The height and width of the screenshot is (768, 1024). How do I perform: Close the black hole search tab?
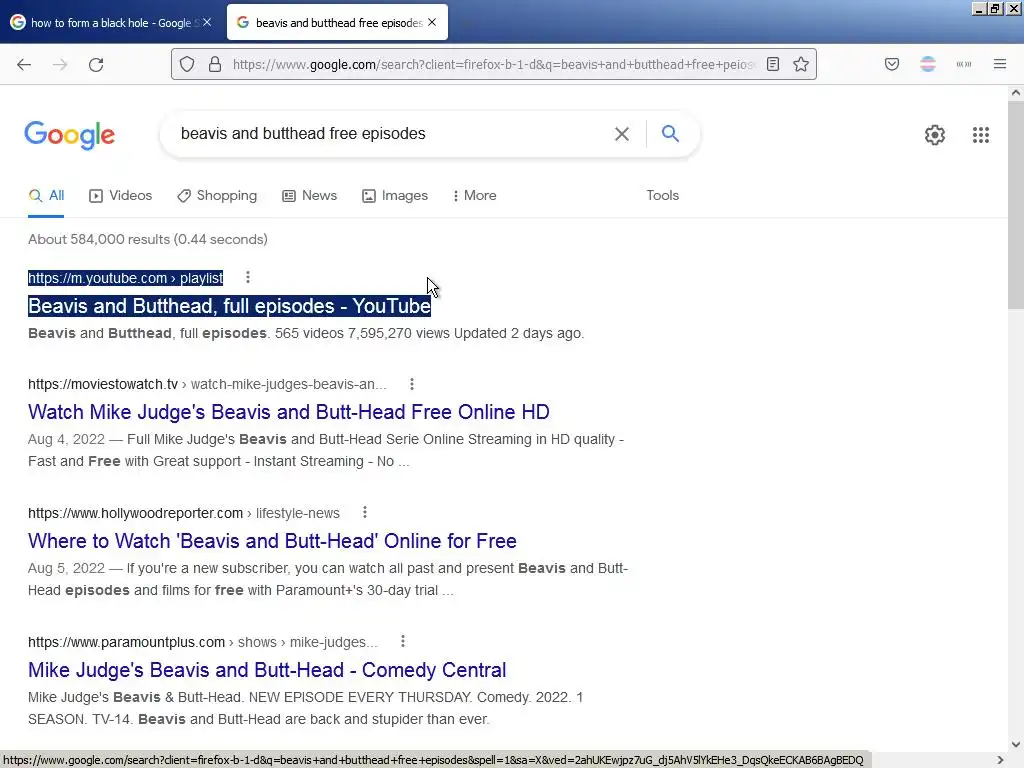pyautogui.click(x=206, y=22)
